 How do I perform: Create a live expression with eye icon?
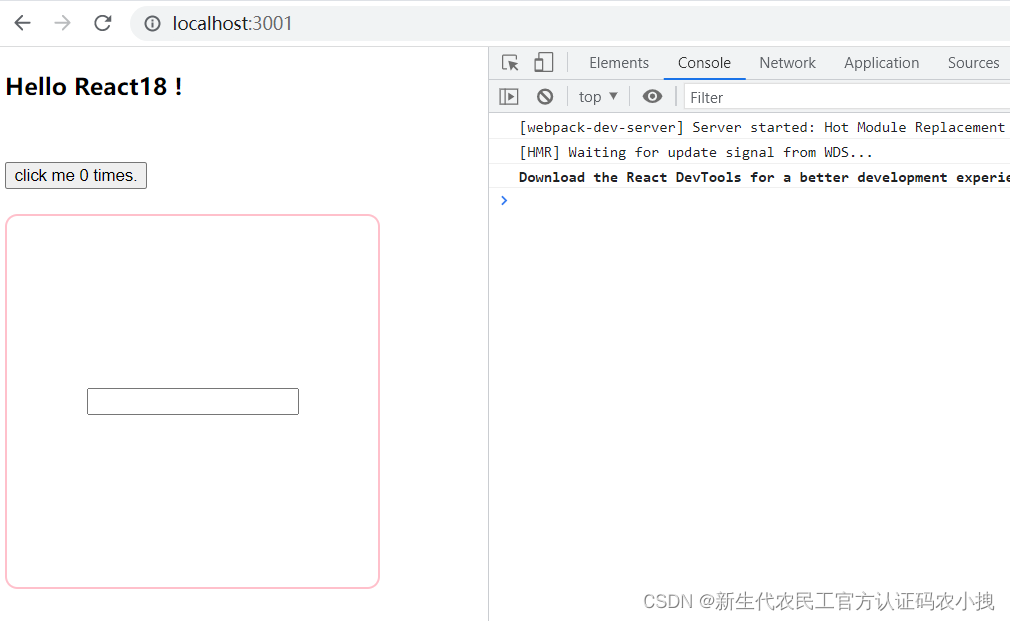click(652, 97)
